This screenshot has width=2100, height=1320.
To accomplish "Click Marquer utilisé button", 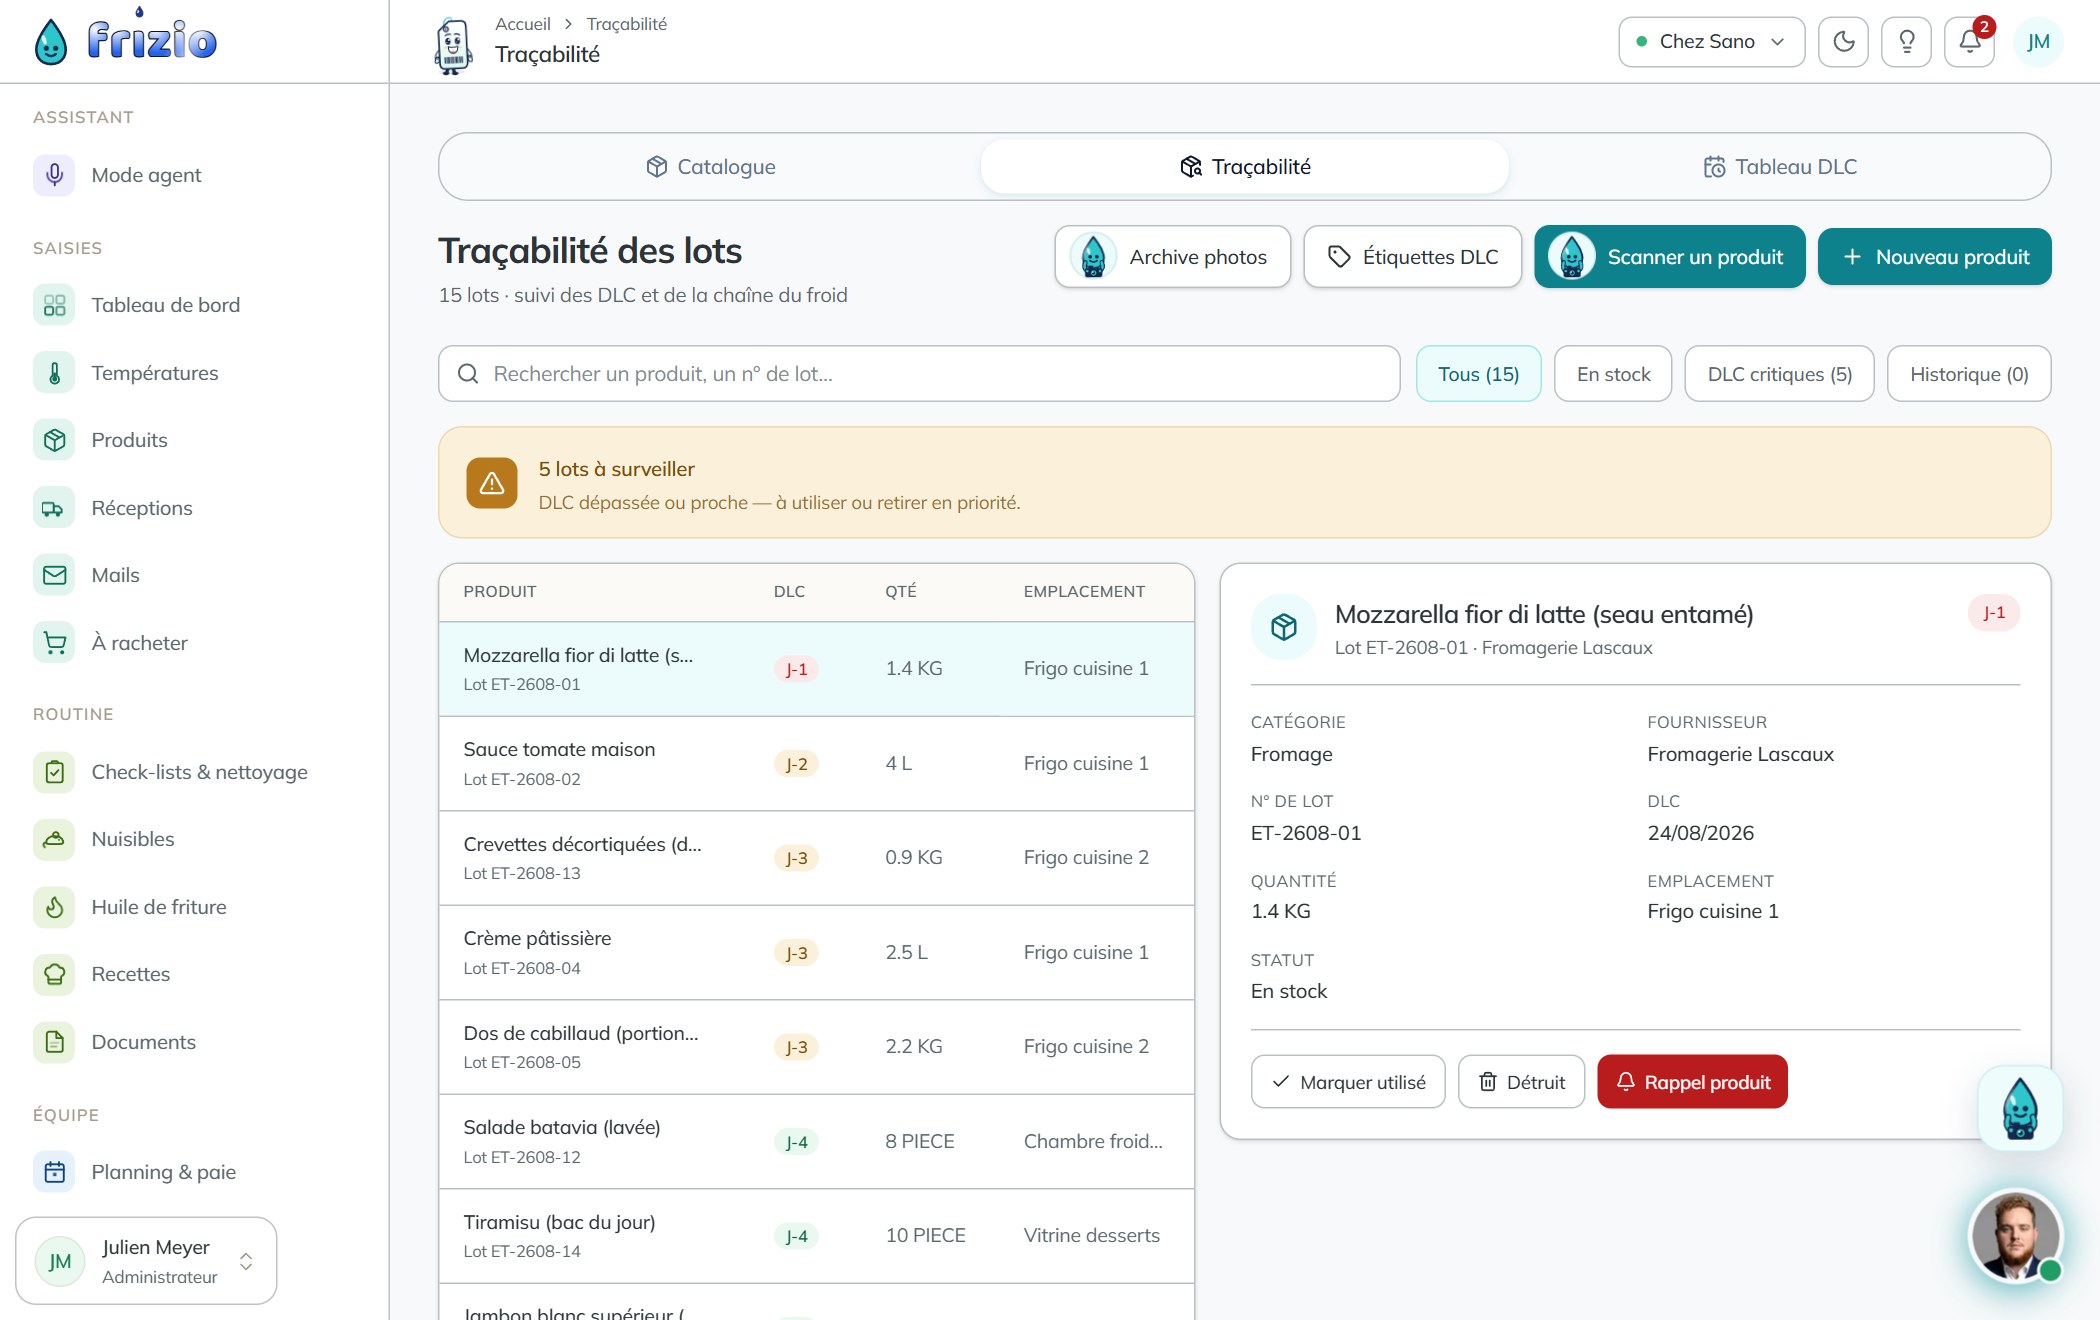I will pos(1347,1082).
